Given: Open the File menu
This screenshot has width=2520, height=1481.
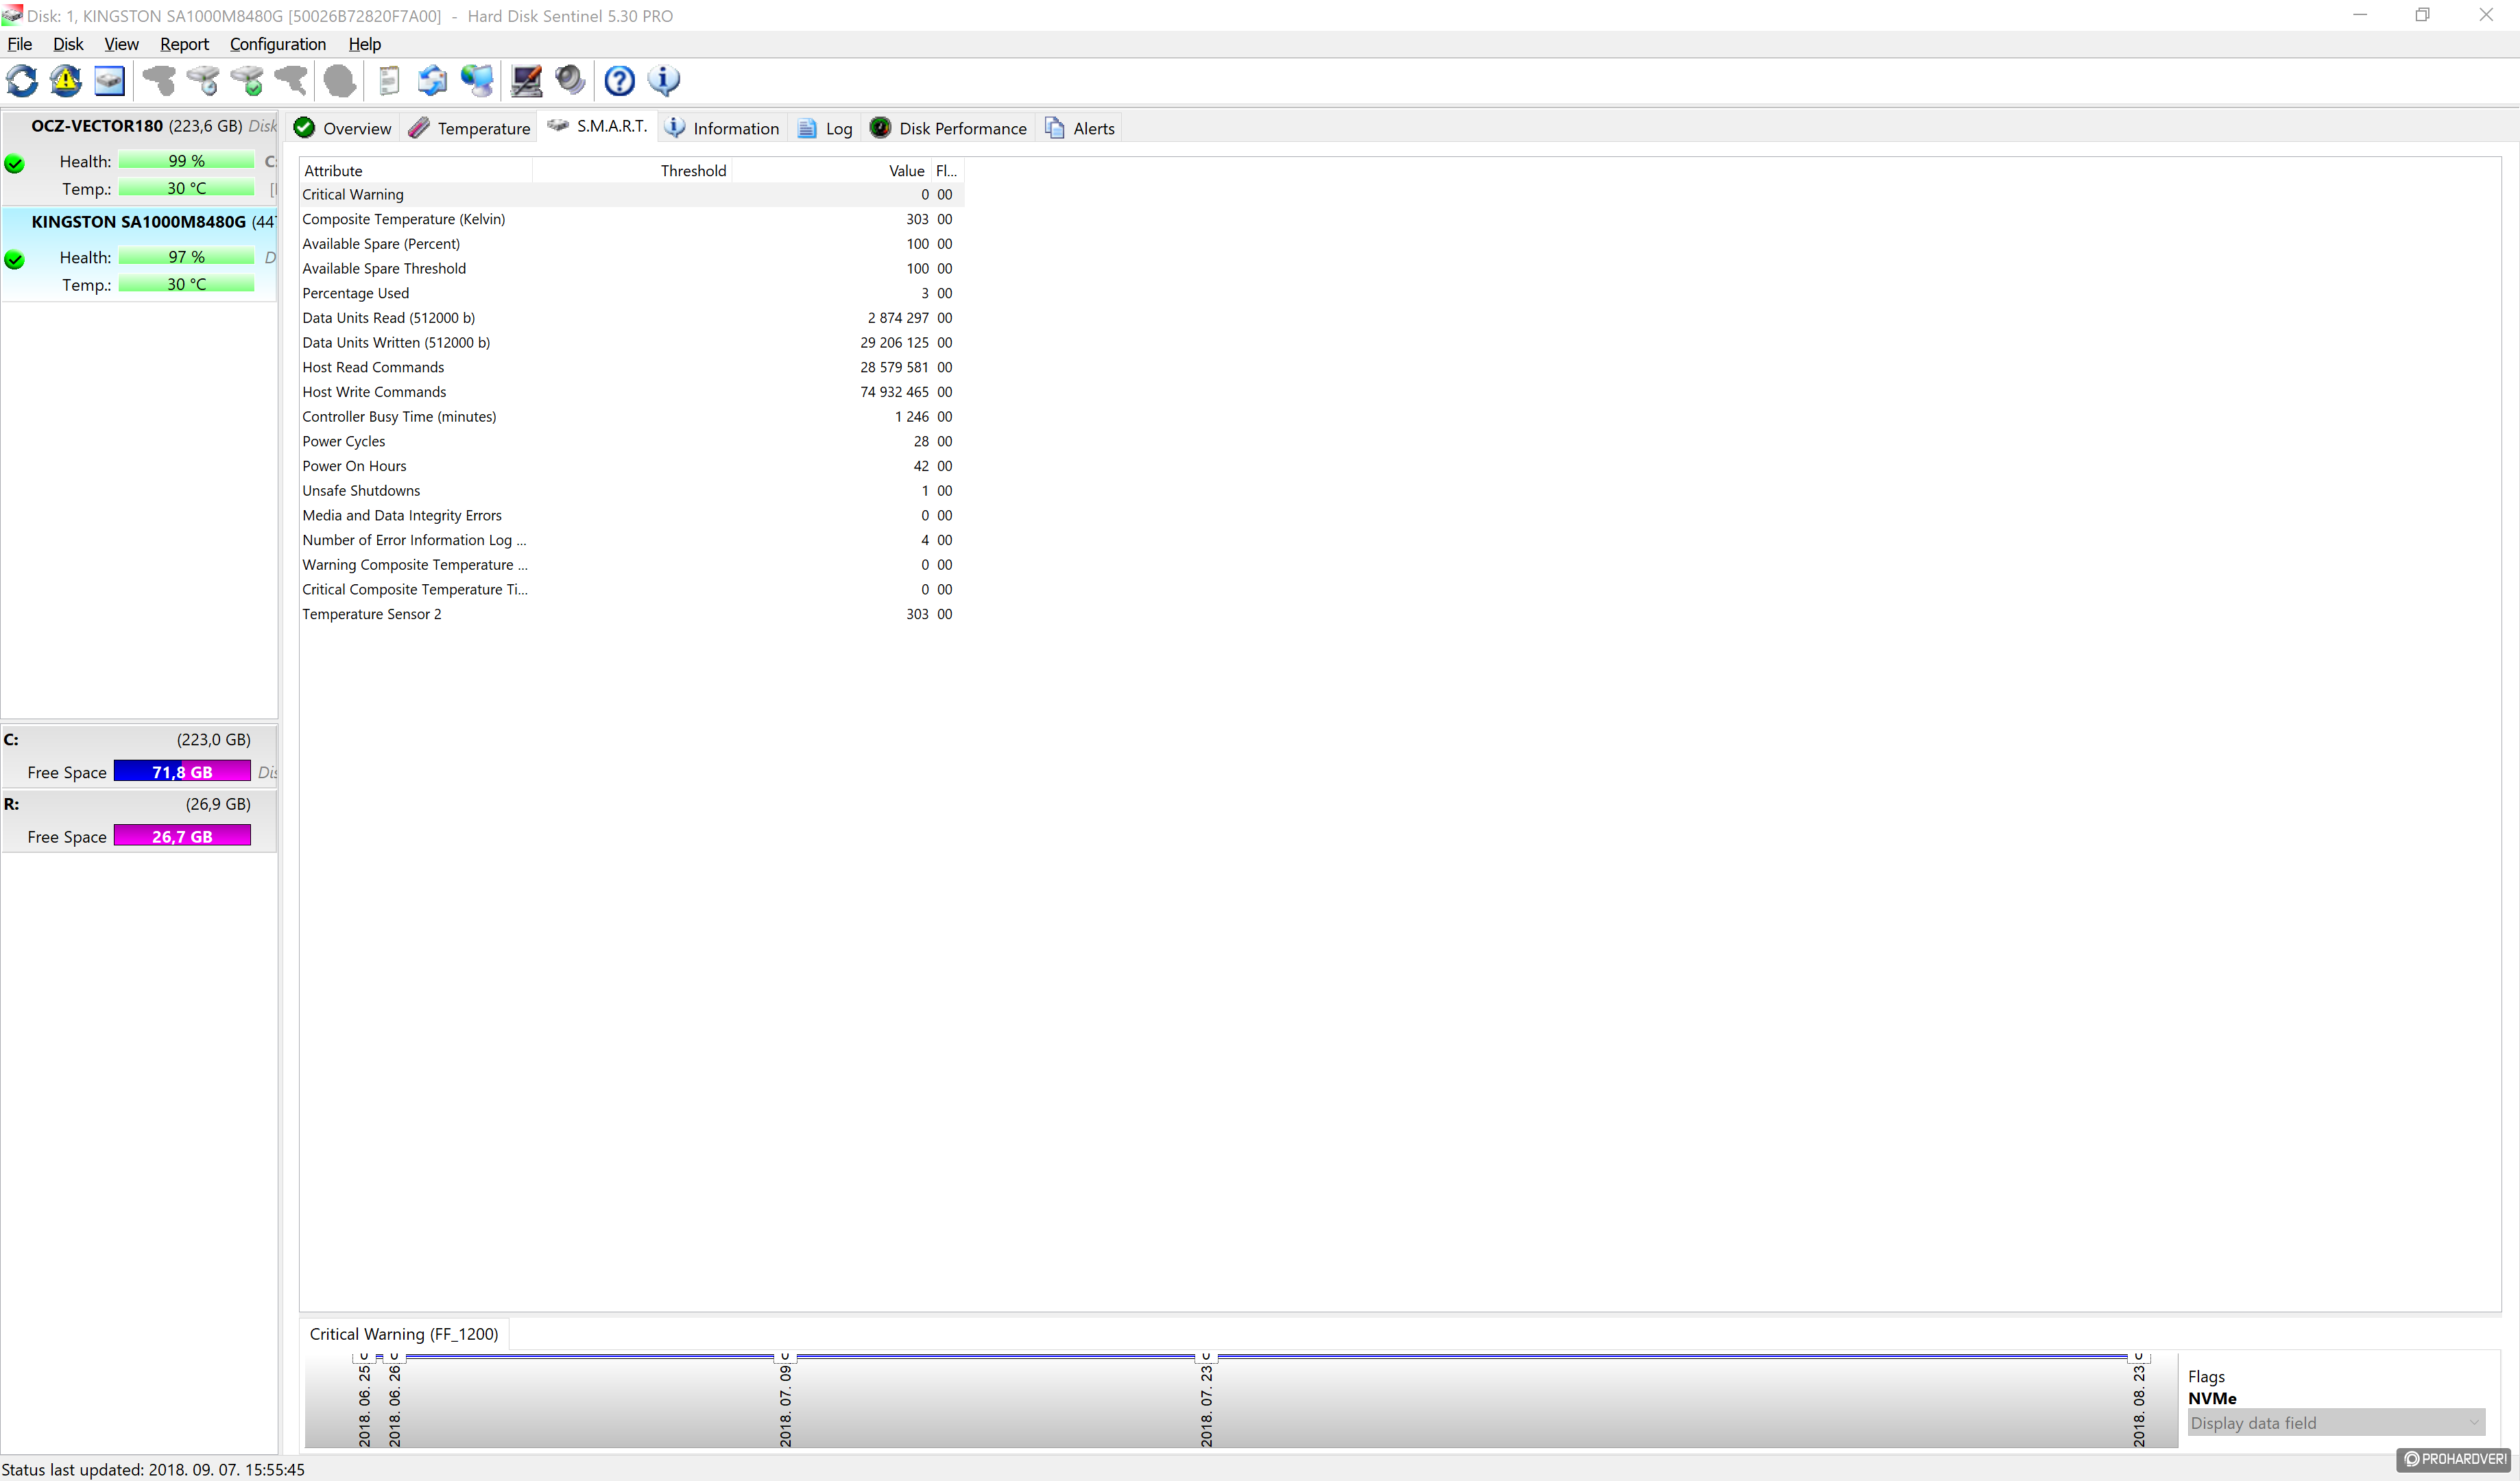Looking at the screenshot, I should [x=20, y=44].
